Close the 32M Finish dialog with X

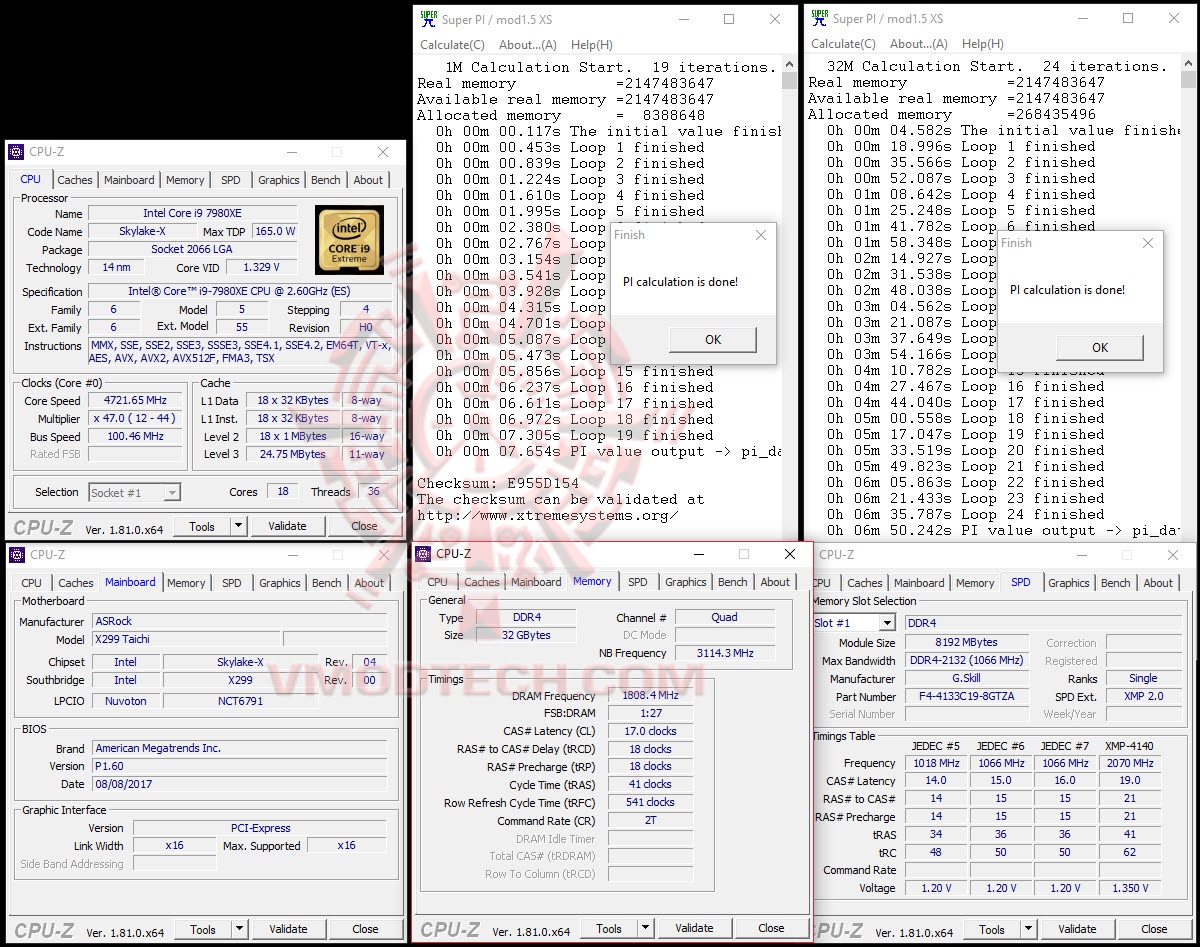(1147, 243)
